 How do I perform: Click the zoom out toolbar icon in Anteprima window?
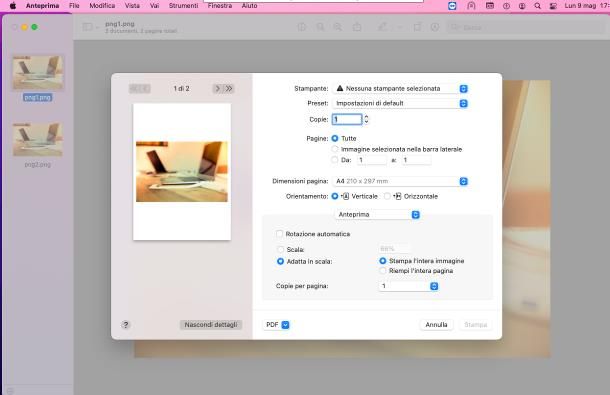[320, 27]
